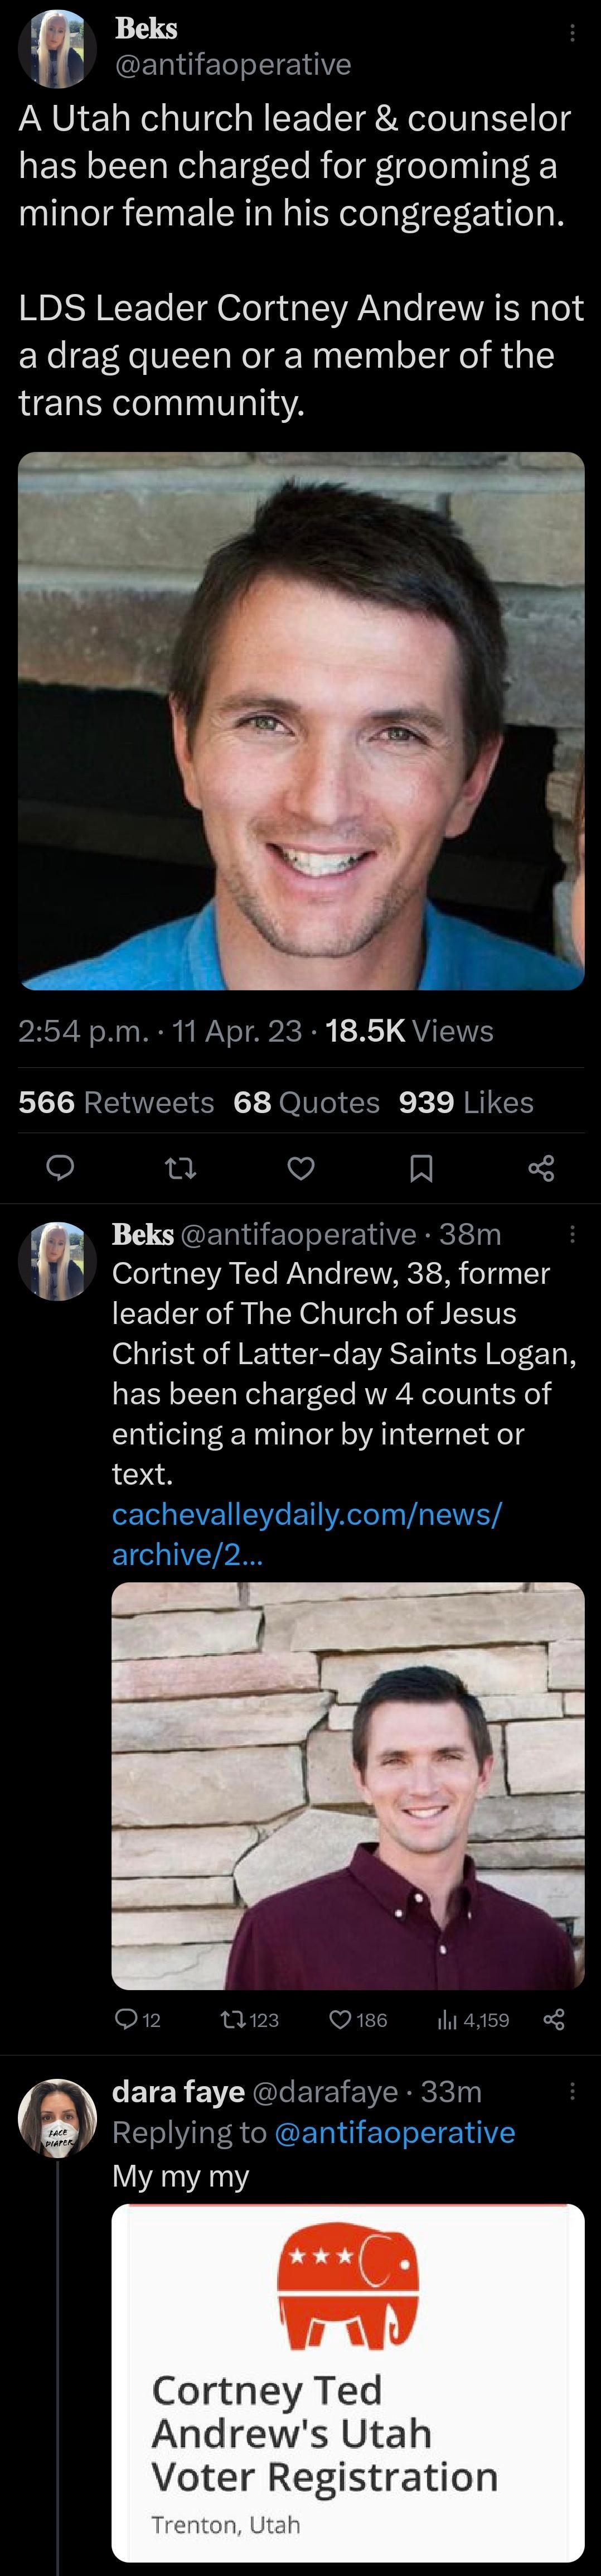Retweet the main tweet
Image resolution: width=601 pixels, height=2576 pixels.
[x=180, y=1168]
